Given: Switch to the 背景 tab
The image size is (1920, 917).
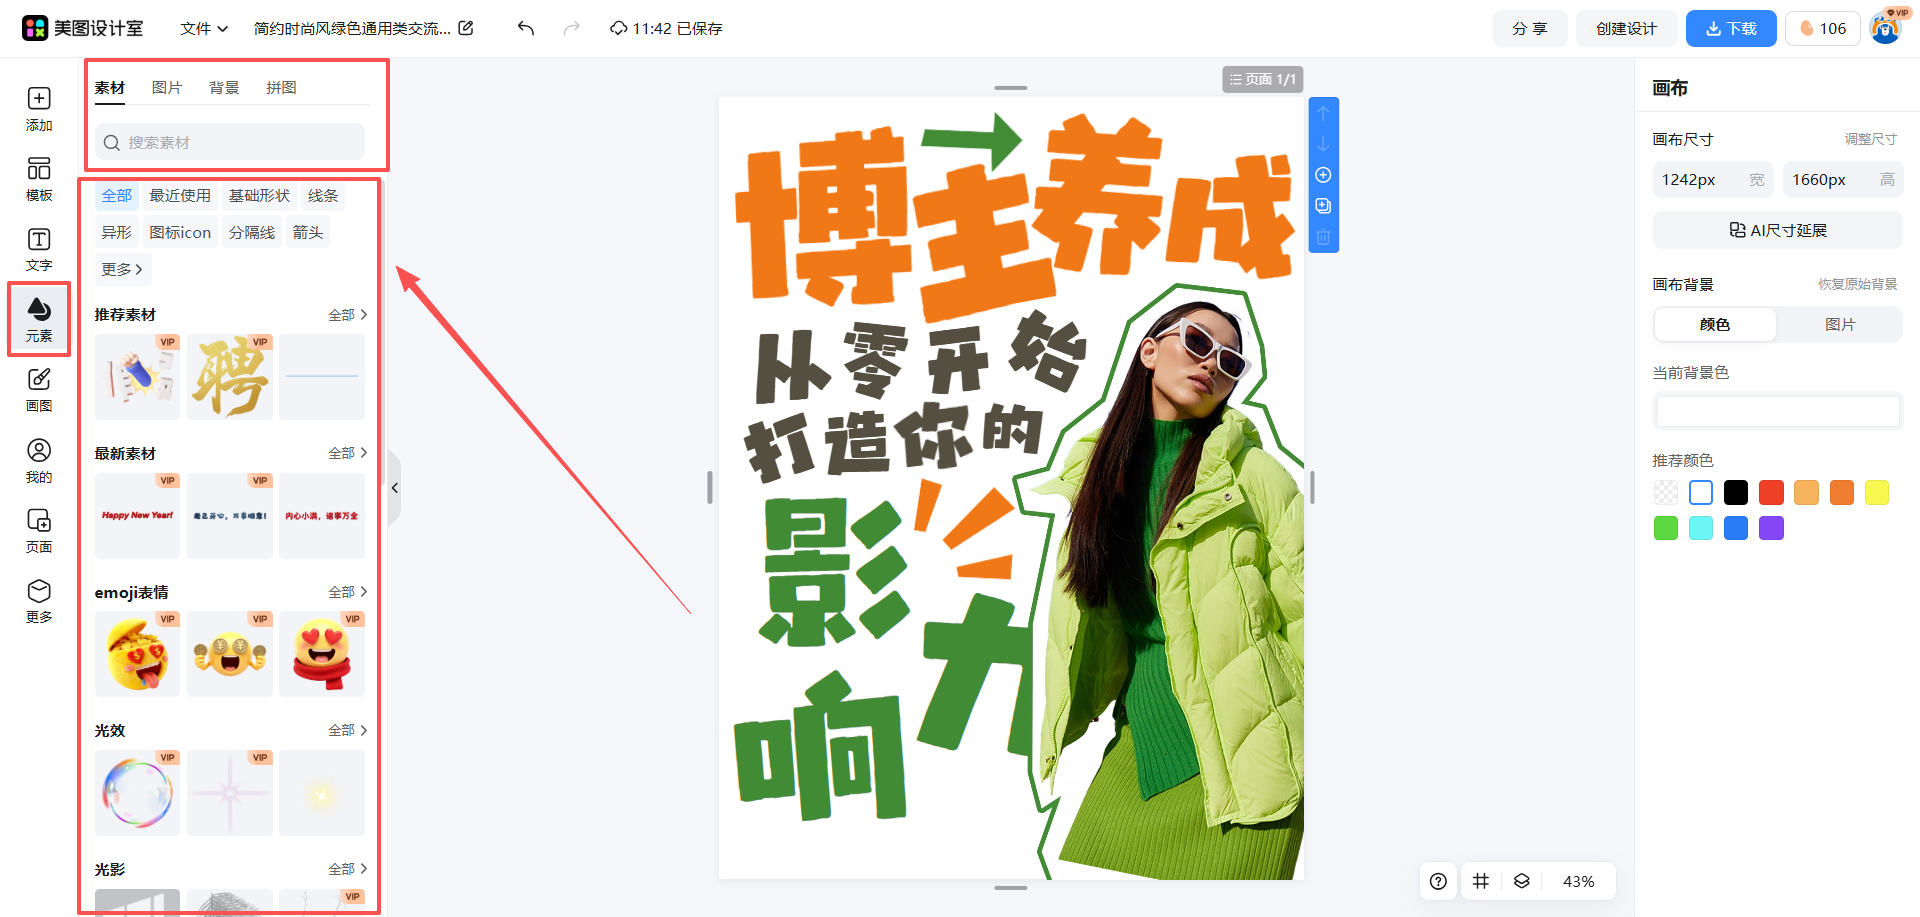Looking at the screenshot, I should [223, 87].
